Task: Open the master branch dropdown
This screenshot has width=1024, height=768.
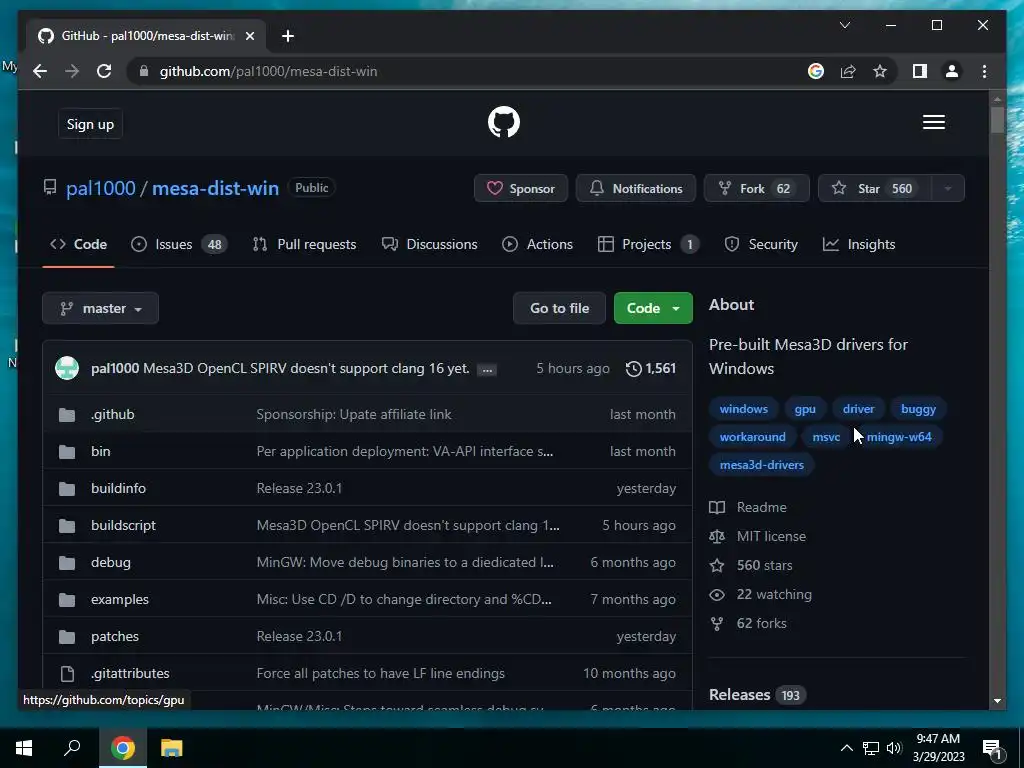Action: pos(101,308)
